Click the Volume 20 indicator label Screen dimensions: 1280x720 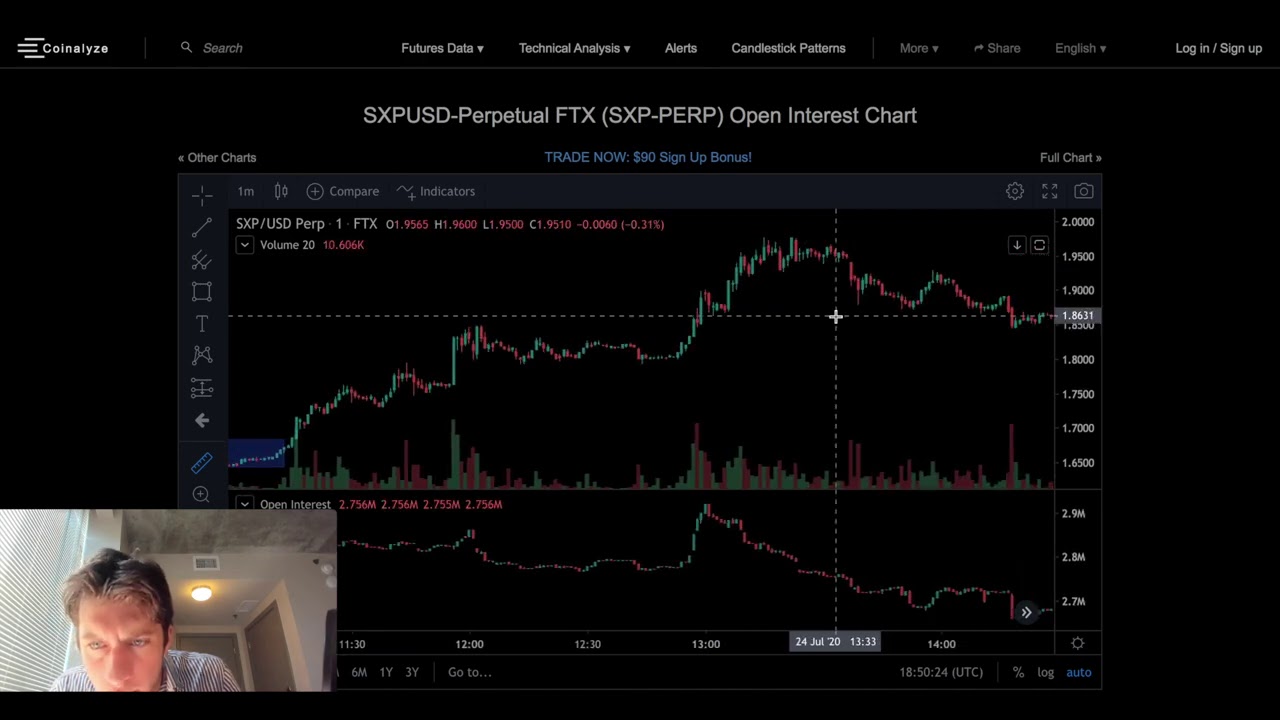point(287,245)
